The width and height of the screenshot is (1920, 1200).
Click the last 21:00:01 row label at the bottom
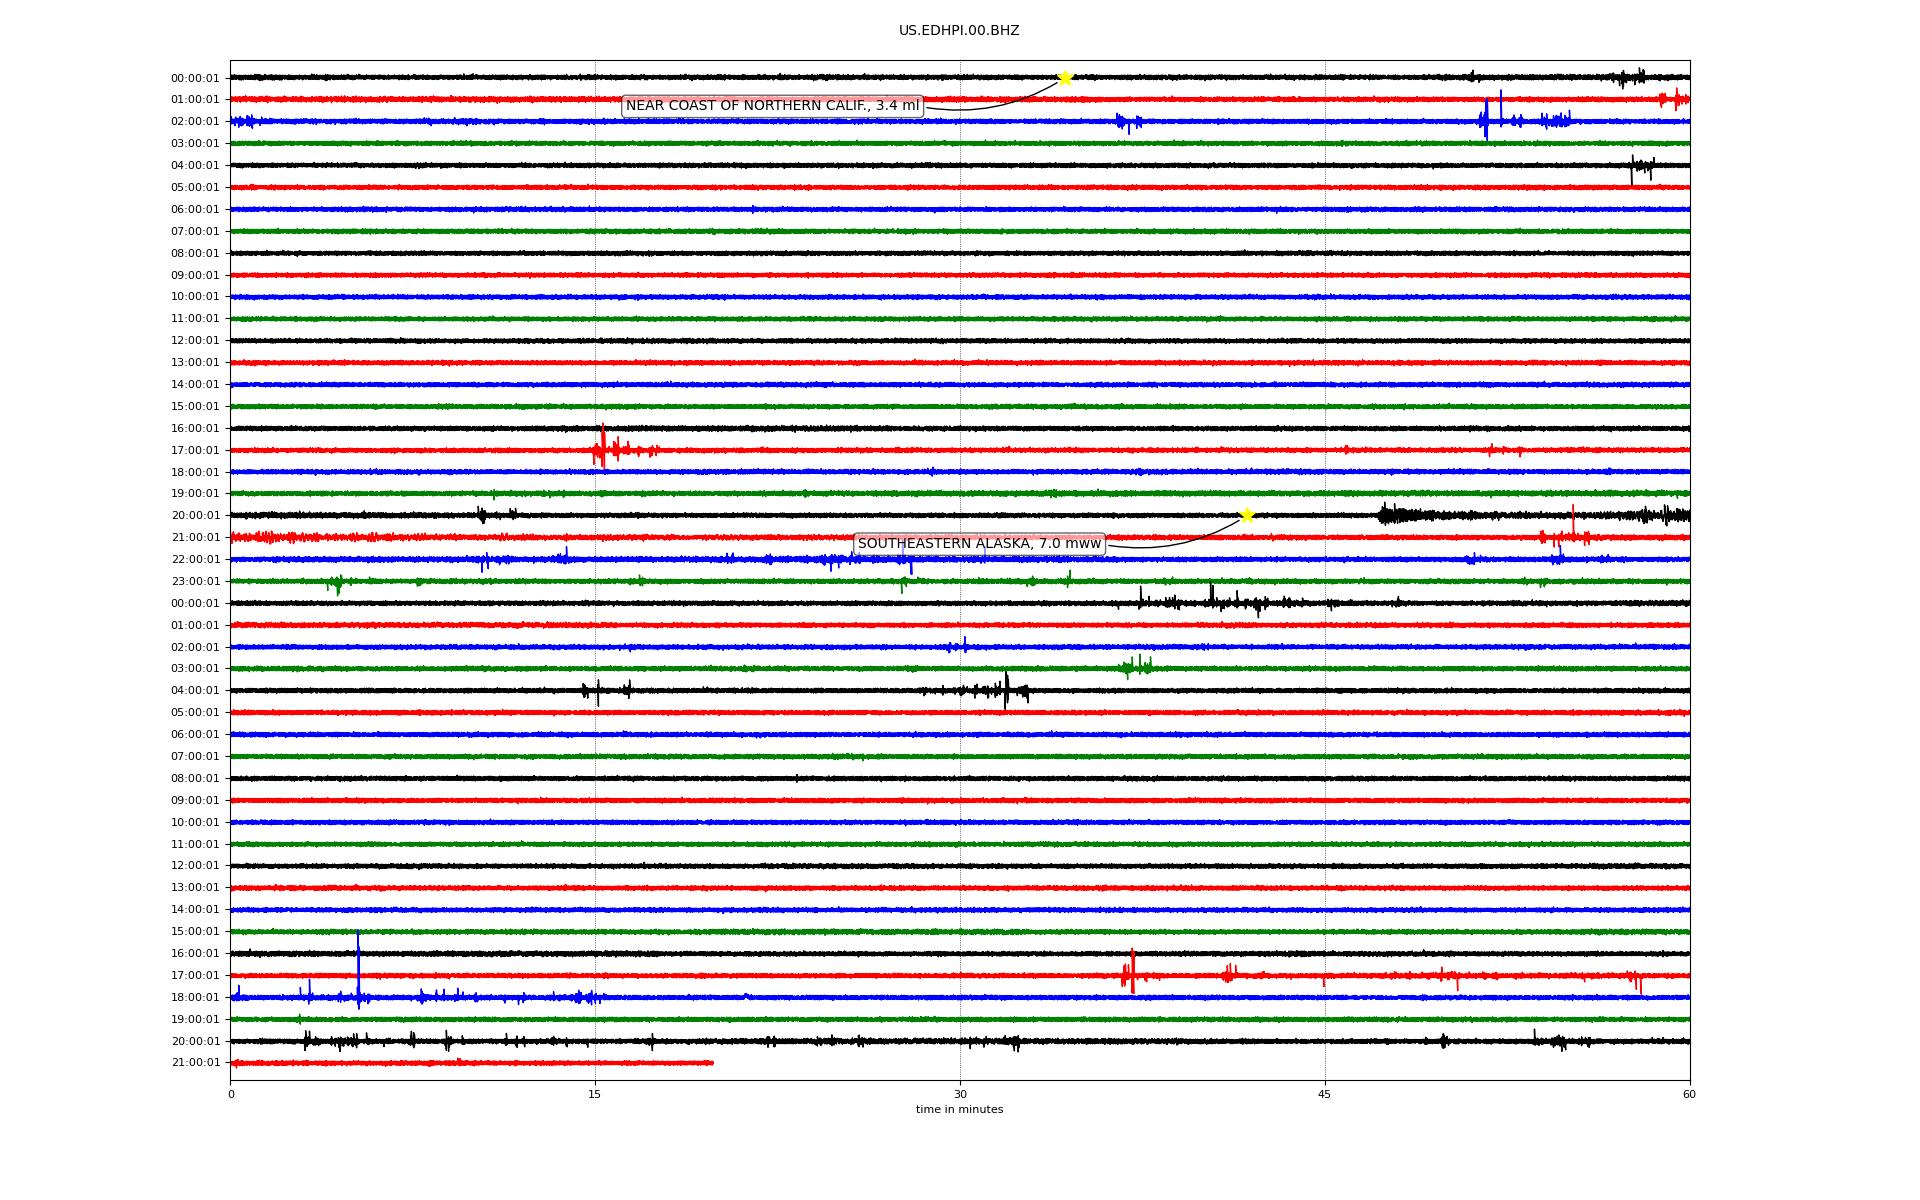click(195, 1063)
